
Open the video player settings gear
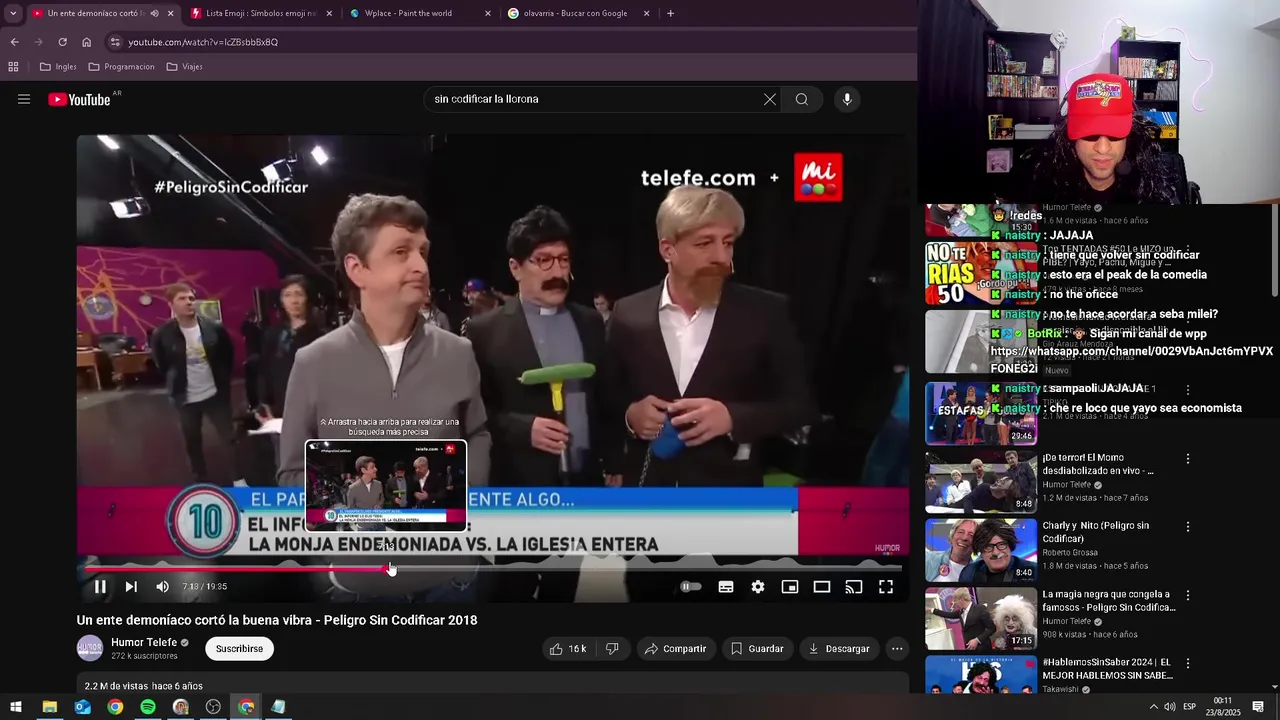758,587
